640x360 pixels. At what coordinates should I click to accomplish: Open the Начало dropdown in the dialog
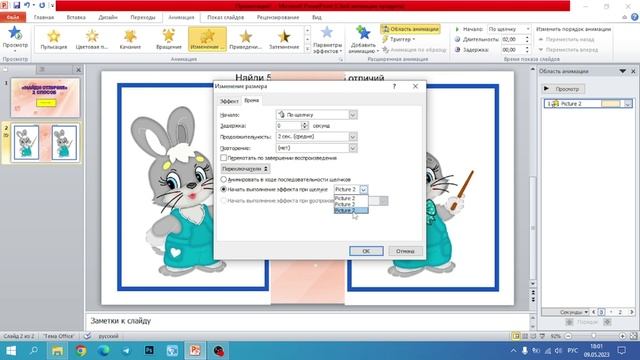pos(353,115)
